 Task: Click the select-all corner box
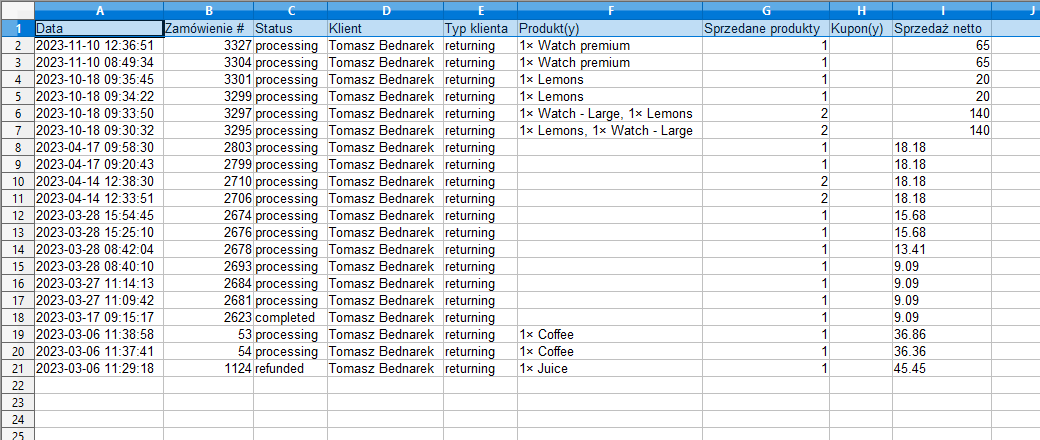tap(17, 11)
